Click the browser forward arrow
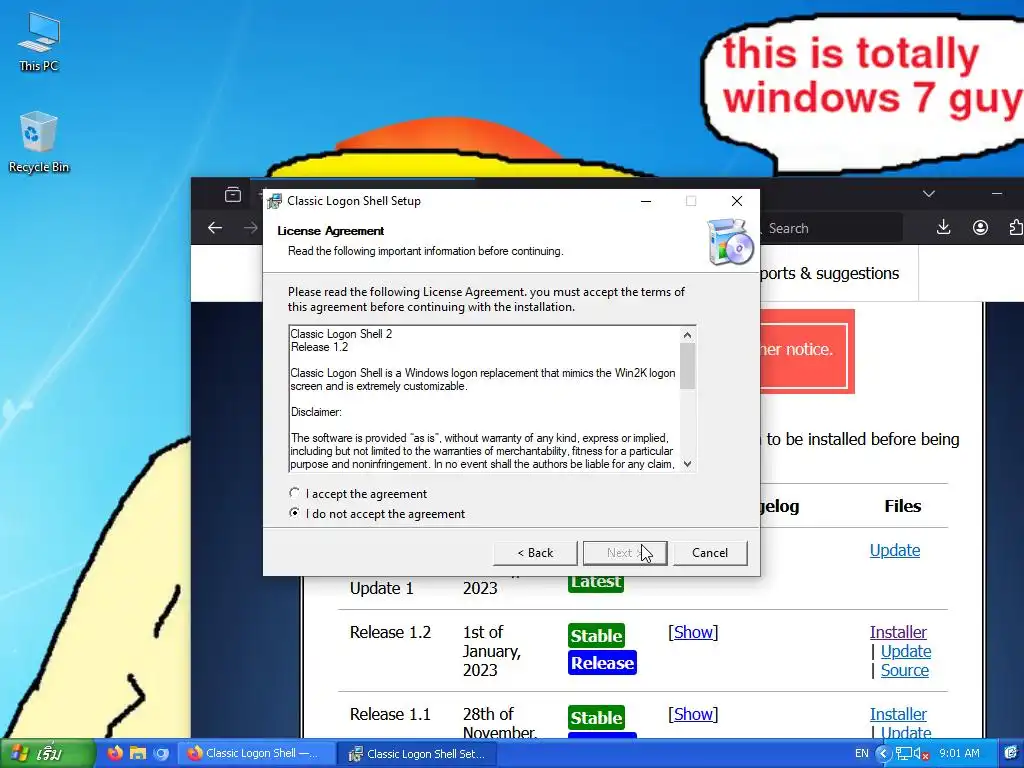 click(x=251, y=227)
